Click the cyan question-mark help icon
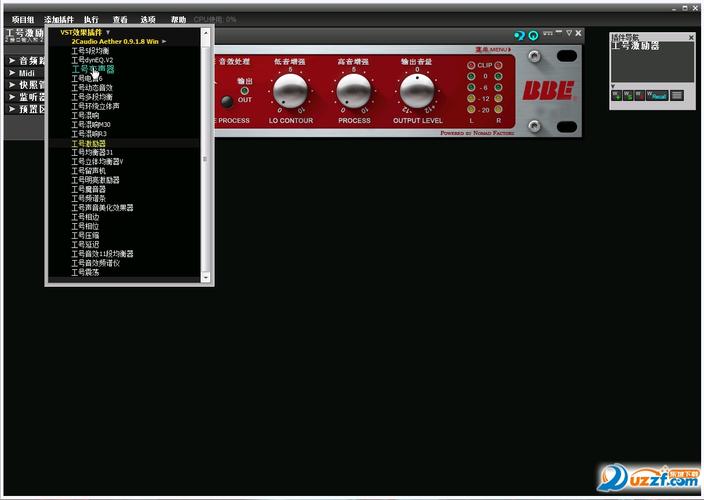This screenshot has height=500, width=704. coord(519,35)
